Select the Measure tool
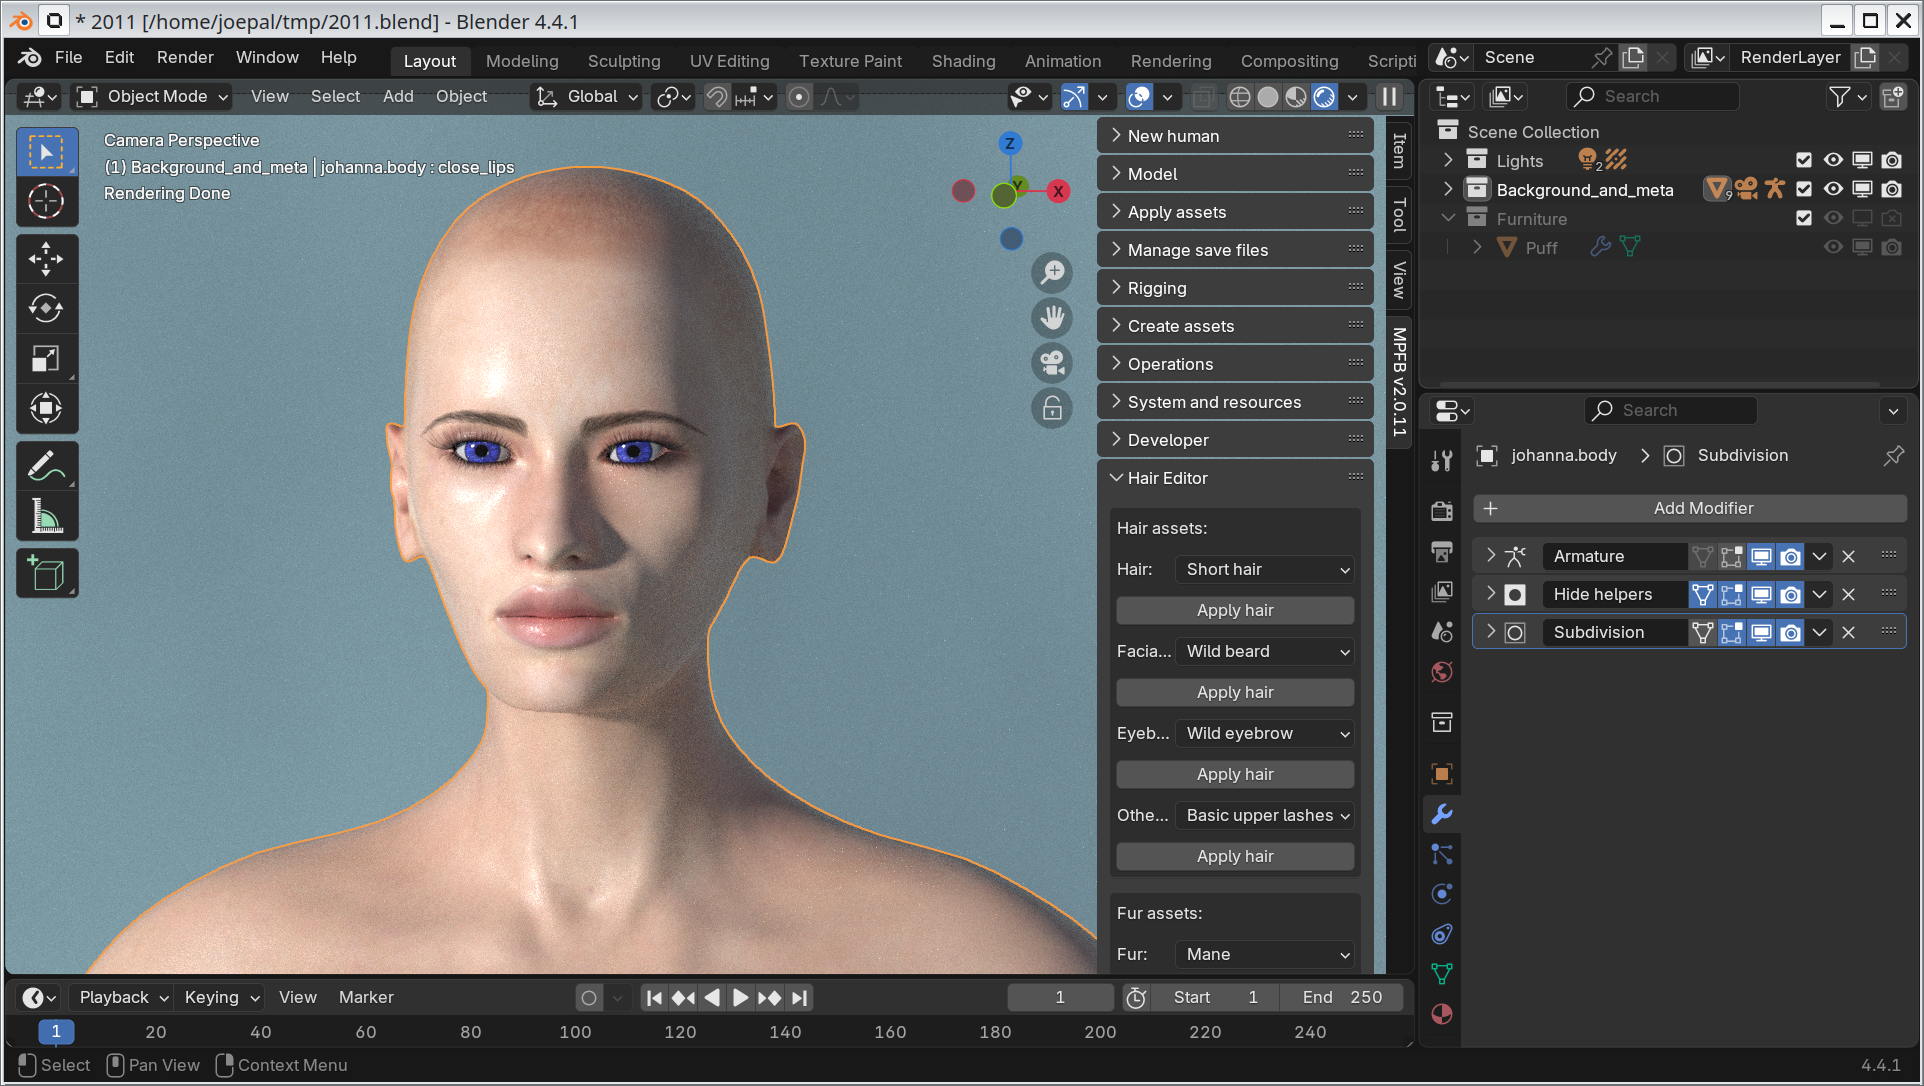This screenshot has width=1924, height=1086. 46,516
